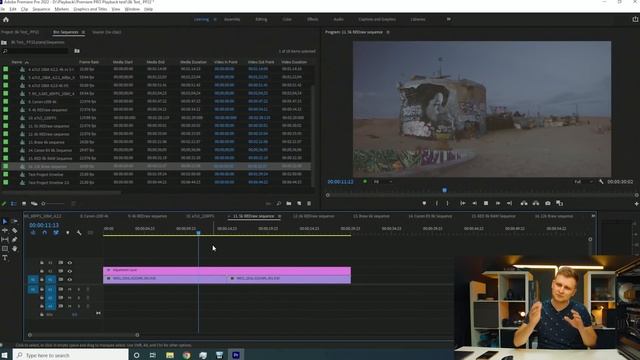
Task: Switch to Color workspace tab
Action: click(287, 19)
